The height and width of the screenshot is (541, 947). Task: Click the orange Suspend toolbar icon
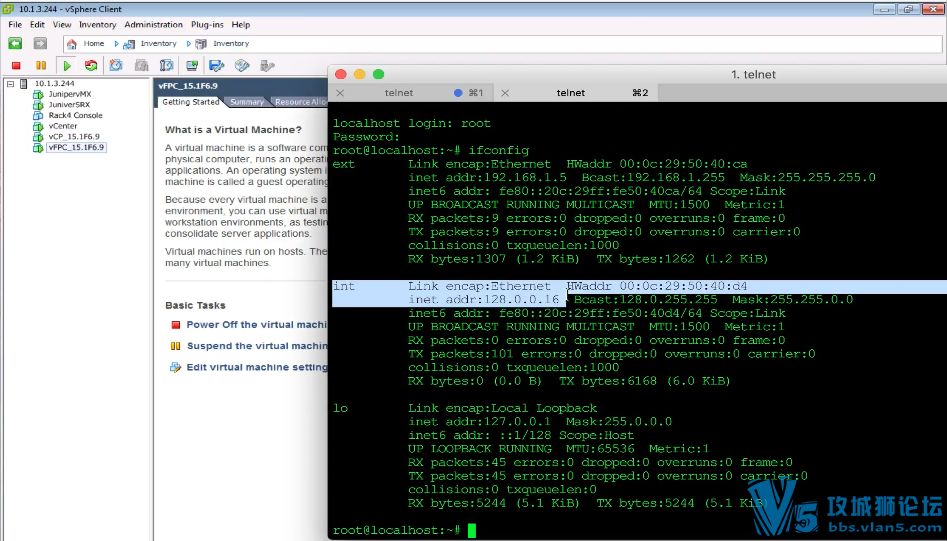(x=41, y=65)
